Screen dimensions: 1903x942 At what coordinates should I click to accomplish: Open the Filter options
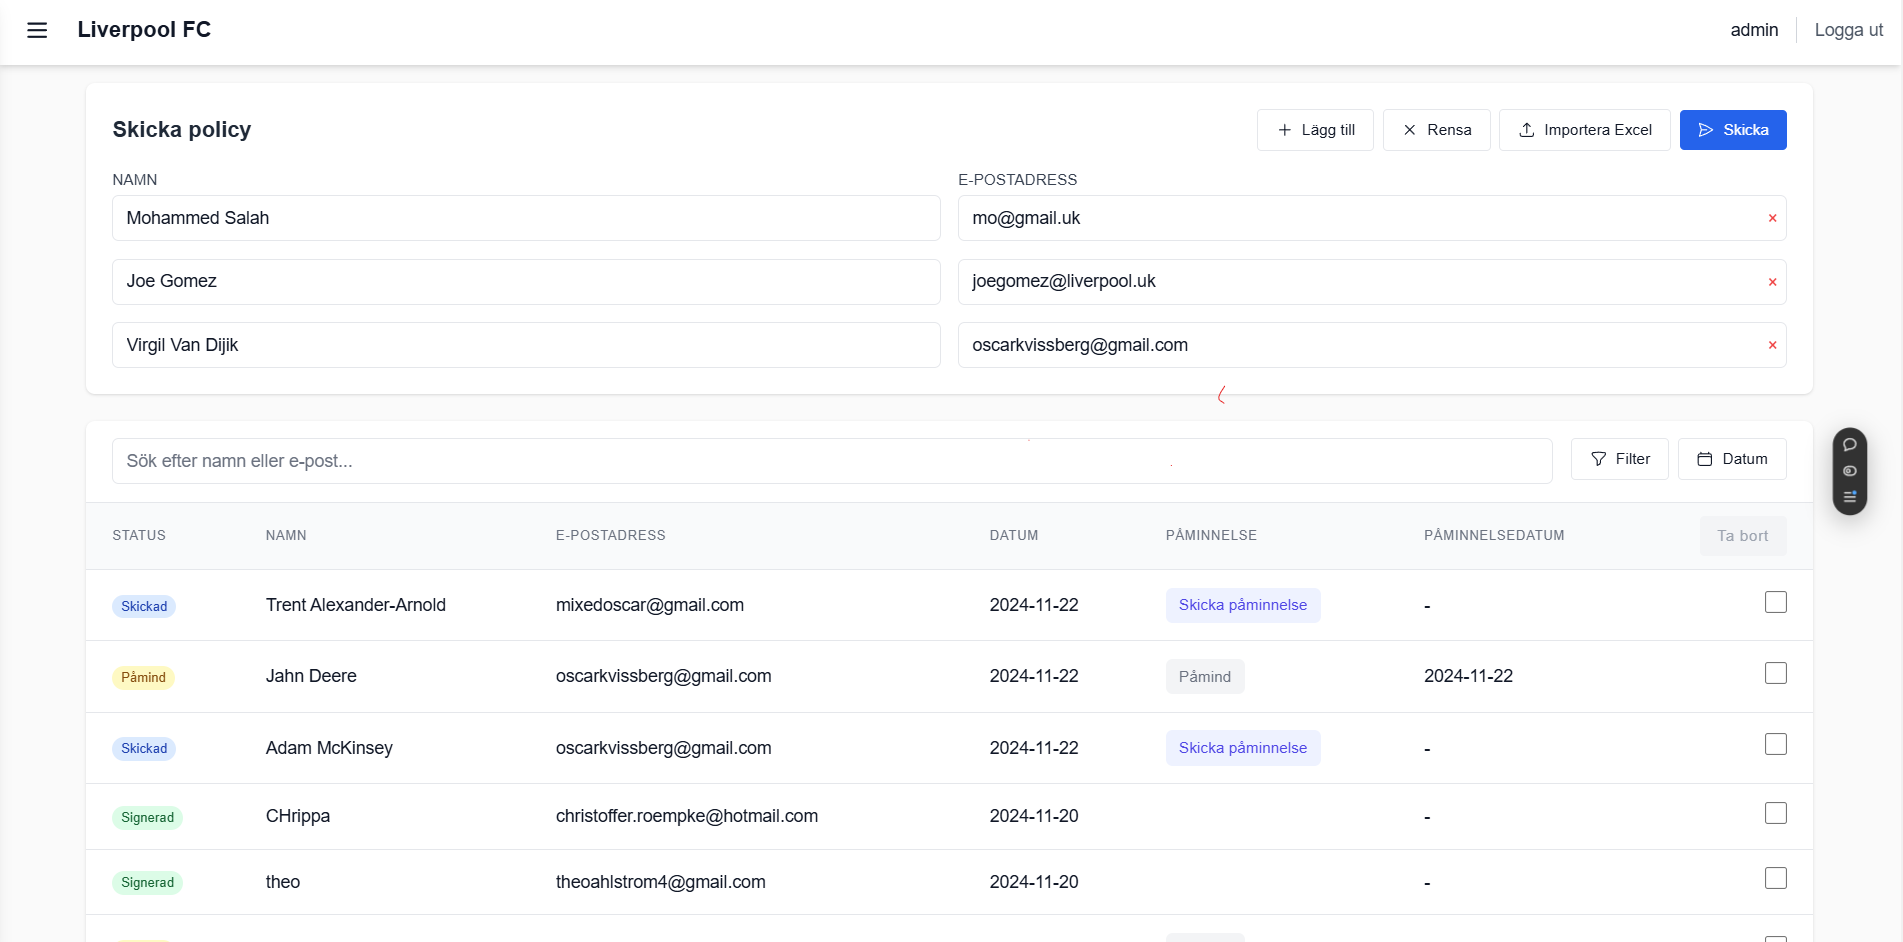(x=1619, y=459)
